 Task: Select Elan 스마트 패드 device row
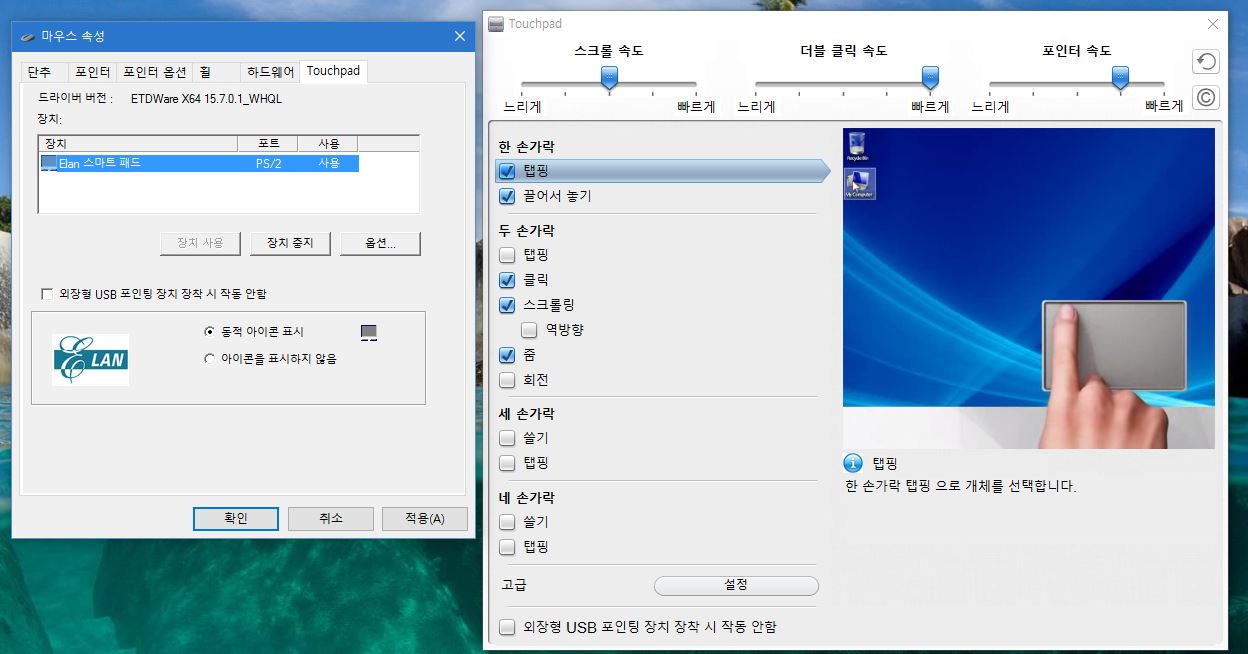199,163
